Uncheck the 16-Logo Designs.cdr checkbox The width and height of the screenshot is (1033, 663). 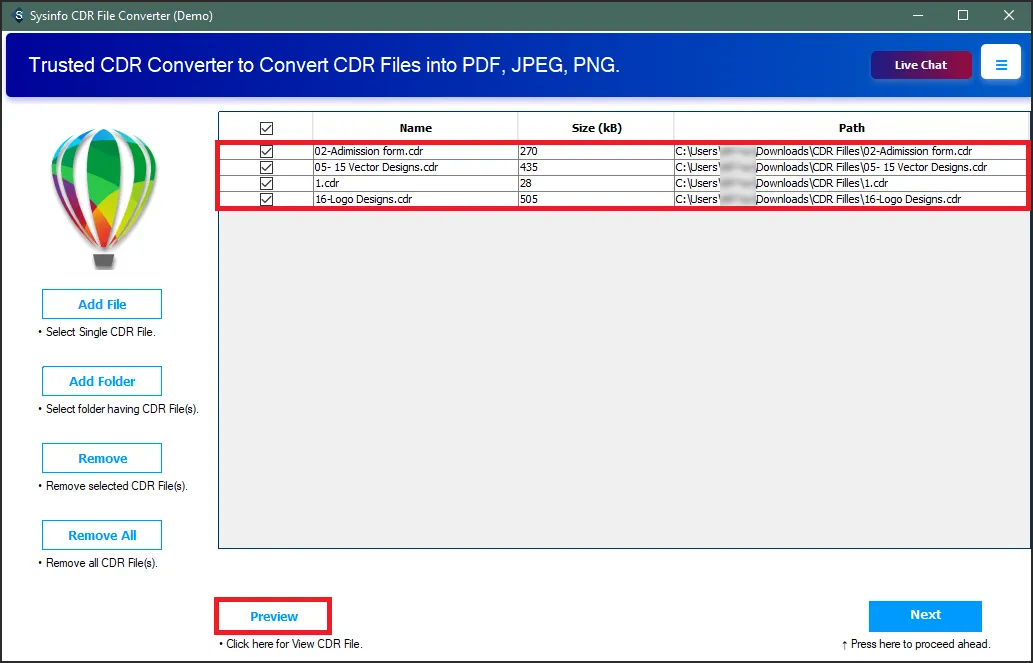coord(266,199)
